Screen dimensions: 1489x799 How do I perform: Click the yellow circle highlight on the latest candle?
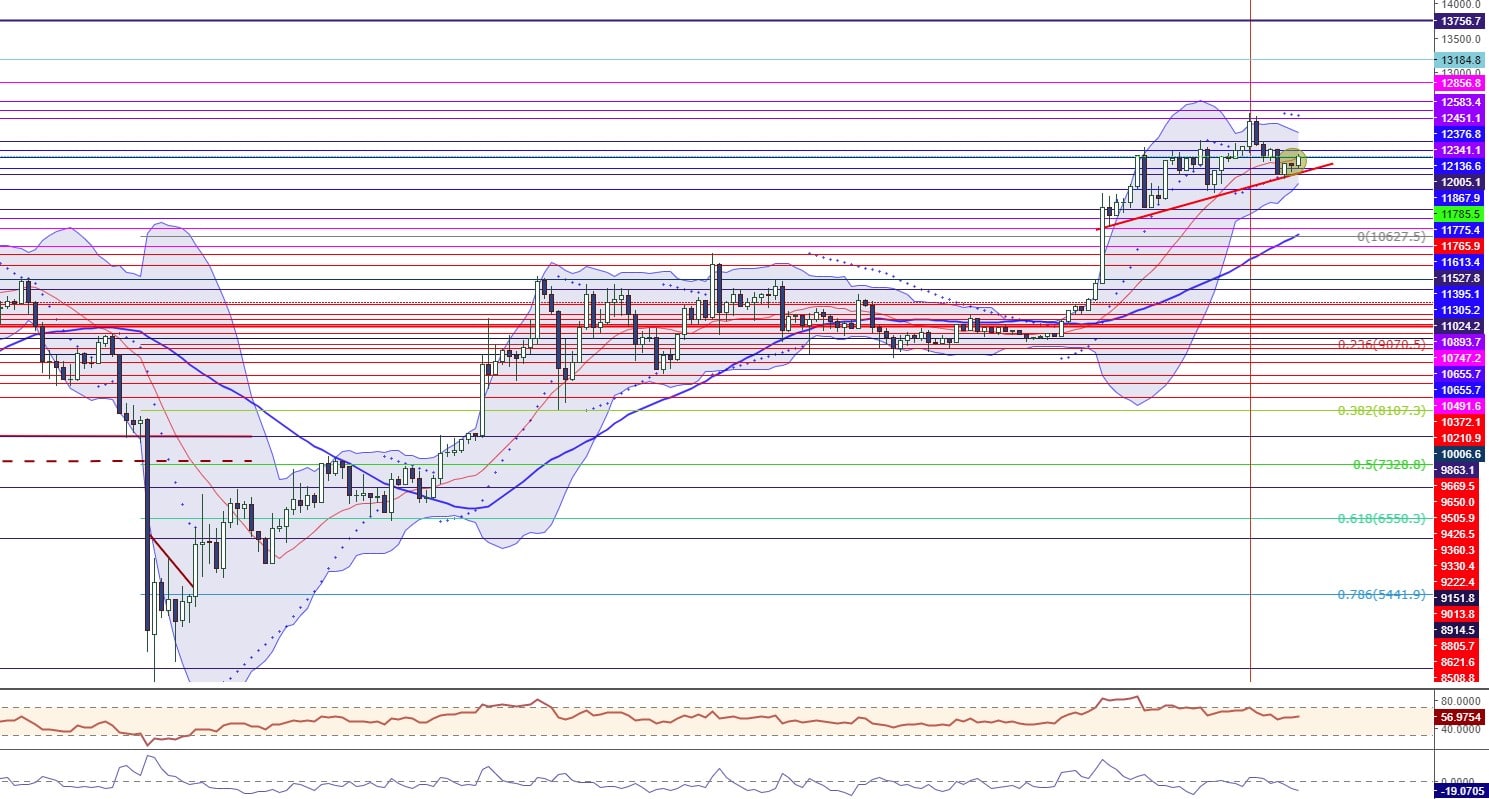[1294, 160]
